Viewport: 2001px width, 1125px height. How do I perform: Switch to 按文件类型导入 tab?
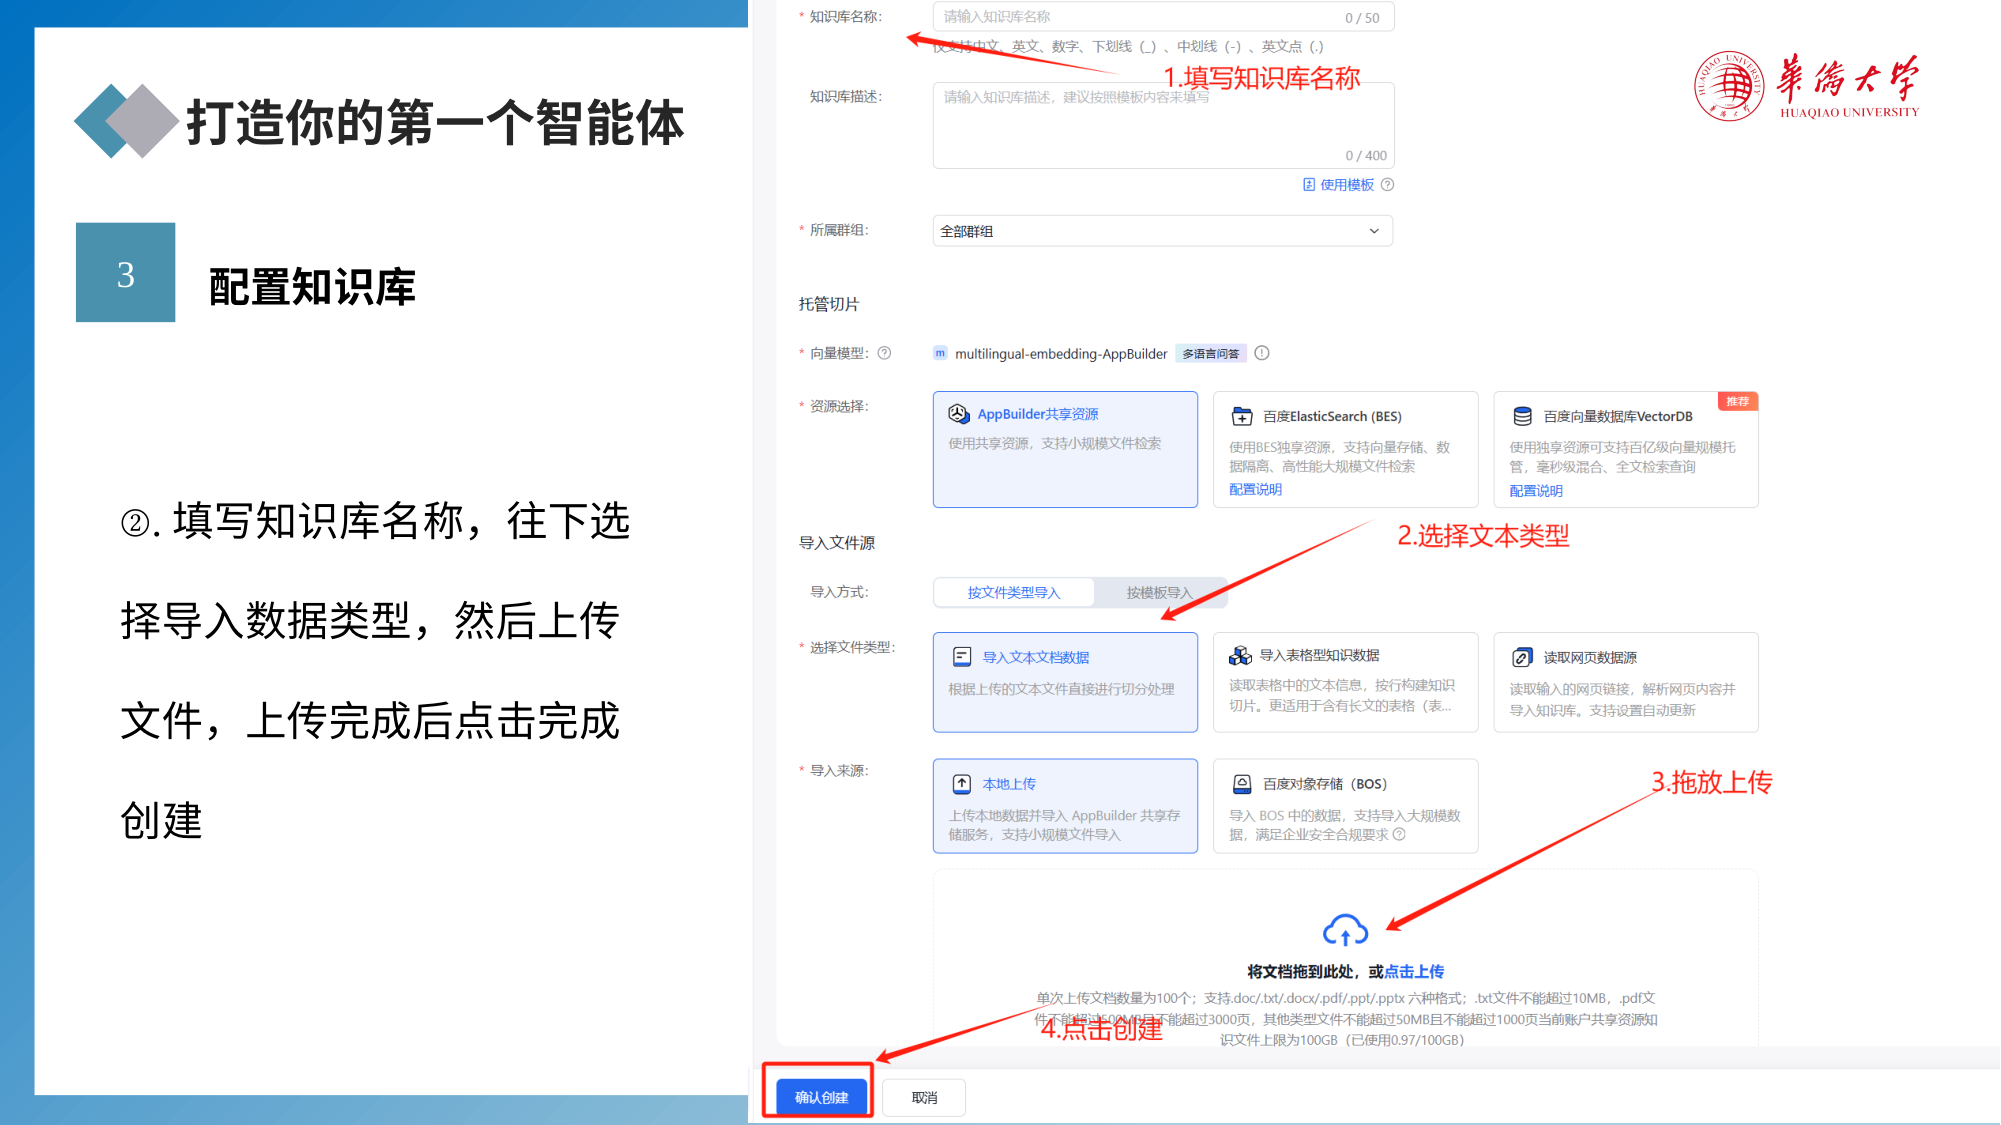(x=1013, y=592)
